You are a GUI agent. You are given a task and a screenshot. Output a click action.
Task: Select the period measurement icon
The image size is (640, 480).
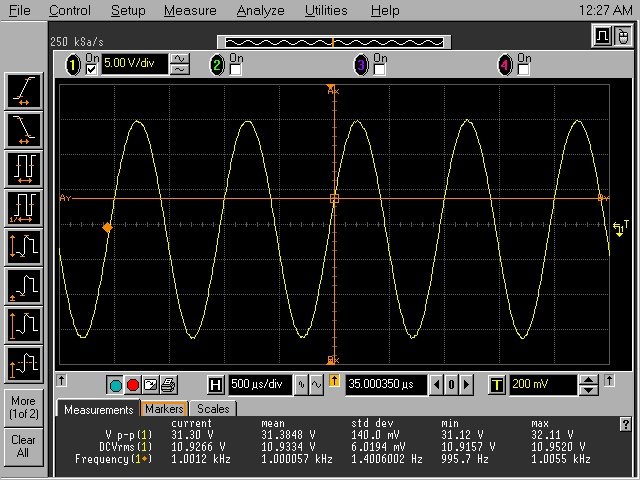tap(24, 169)
